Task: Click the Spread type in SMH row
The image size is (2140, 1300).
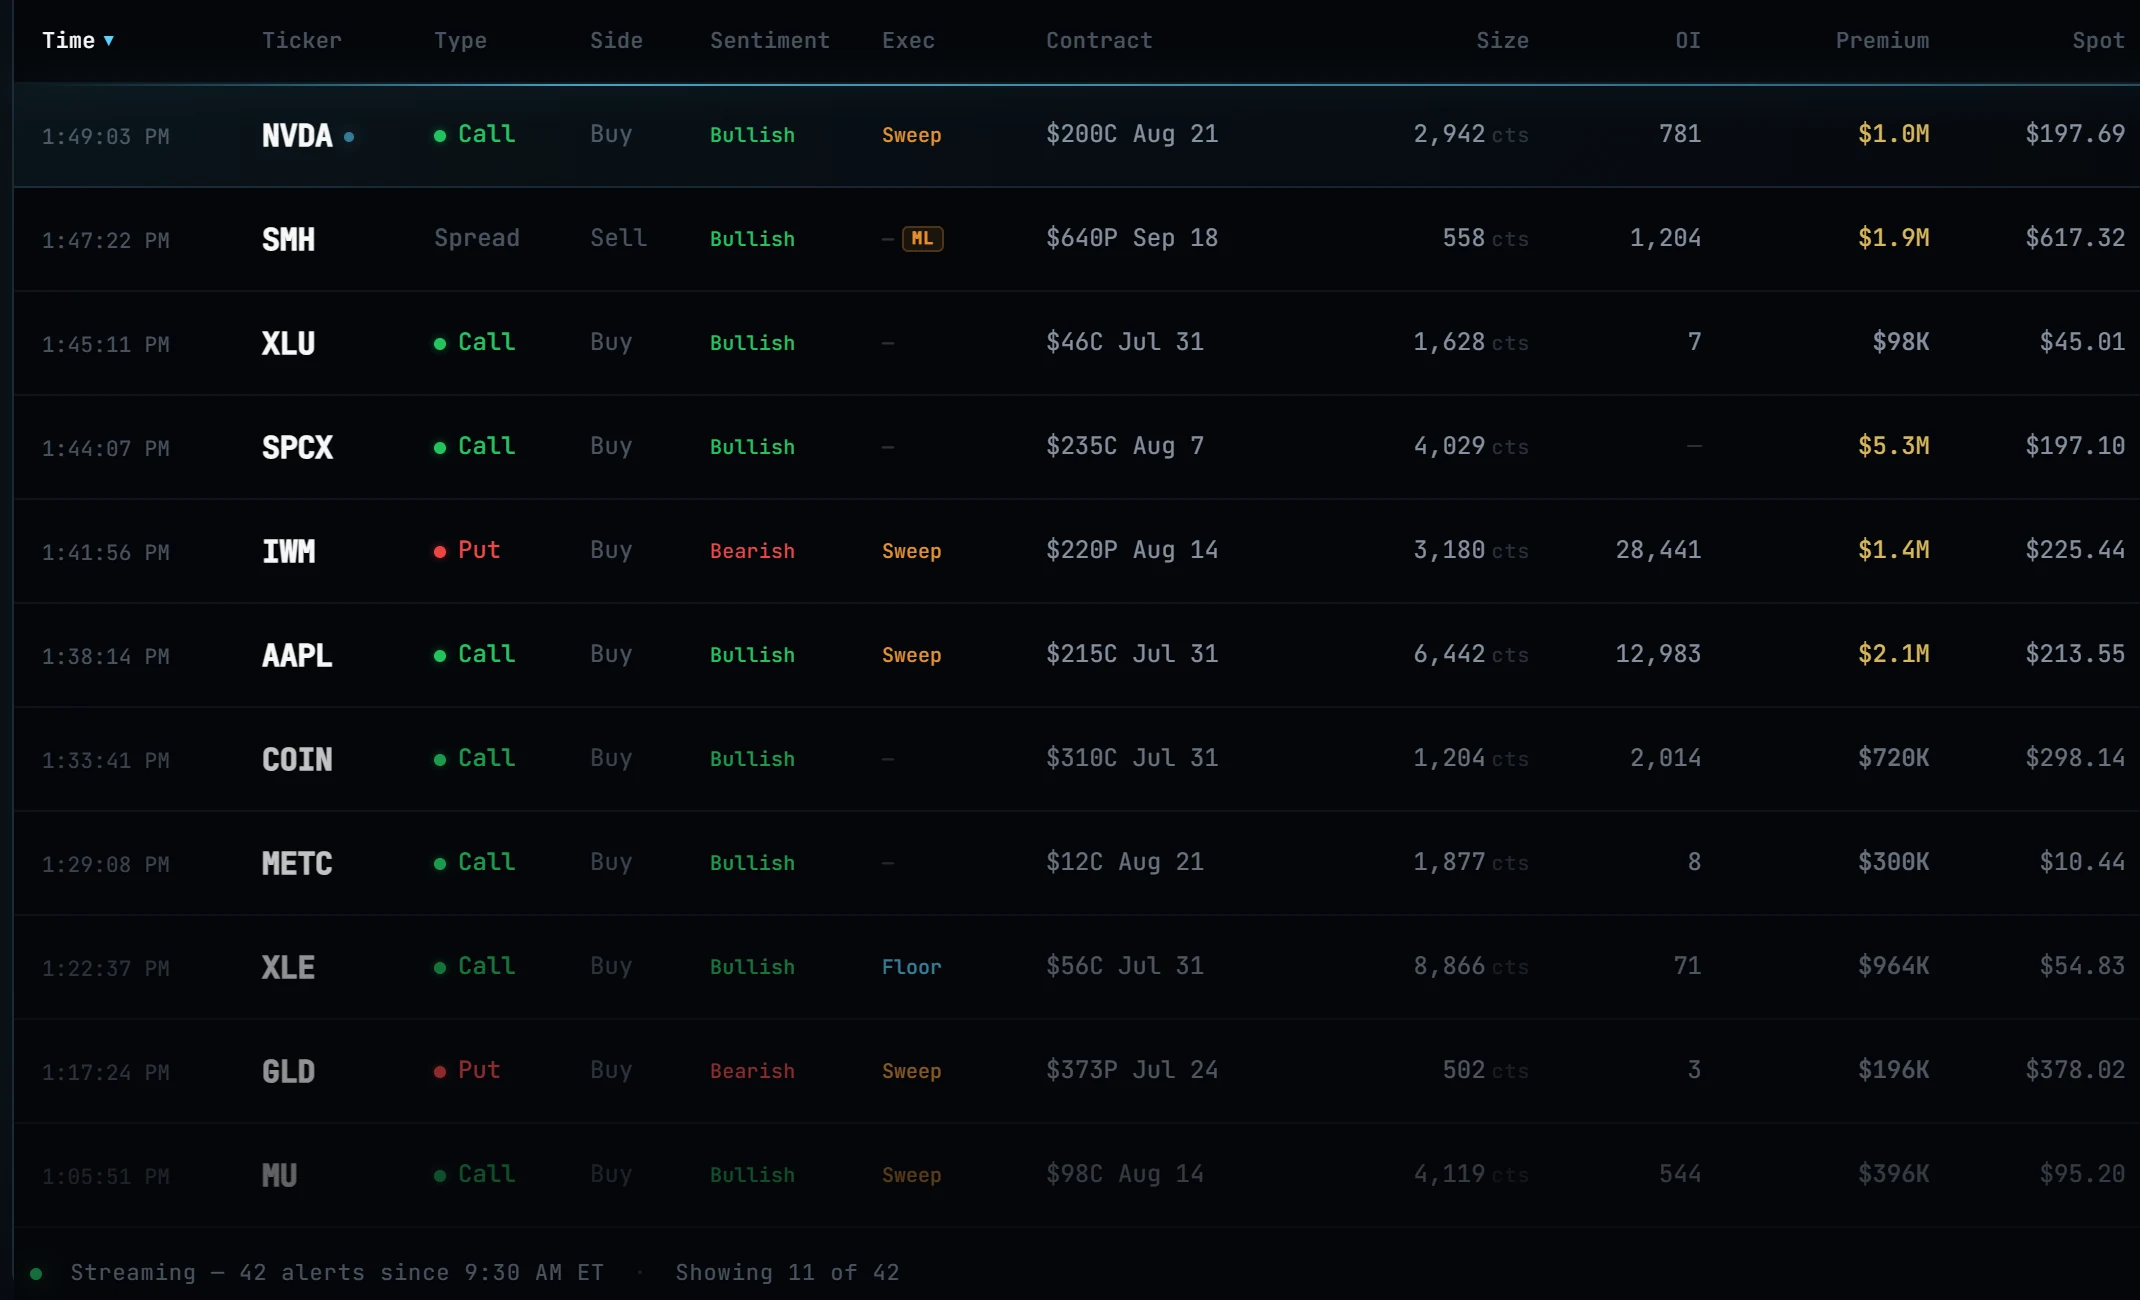Action: click(x=477, y=238)
